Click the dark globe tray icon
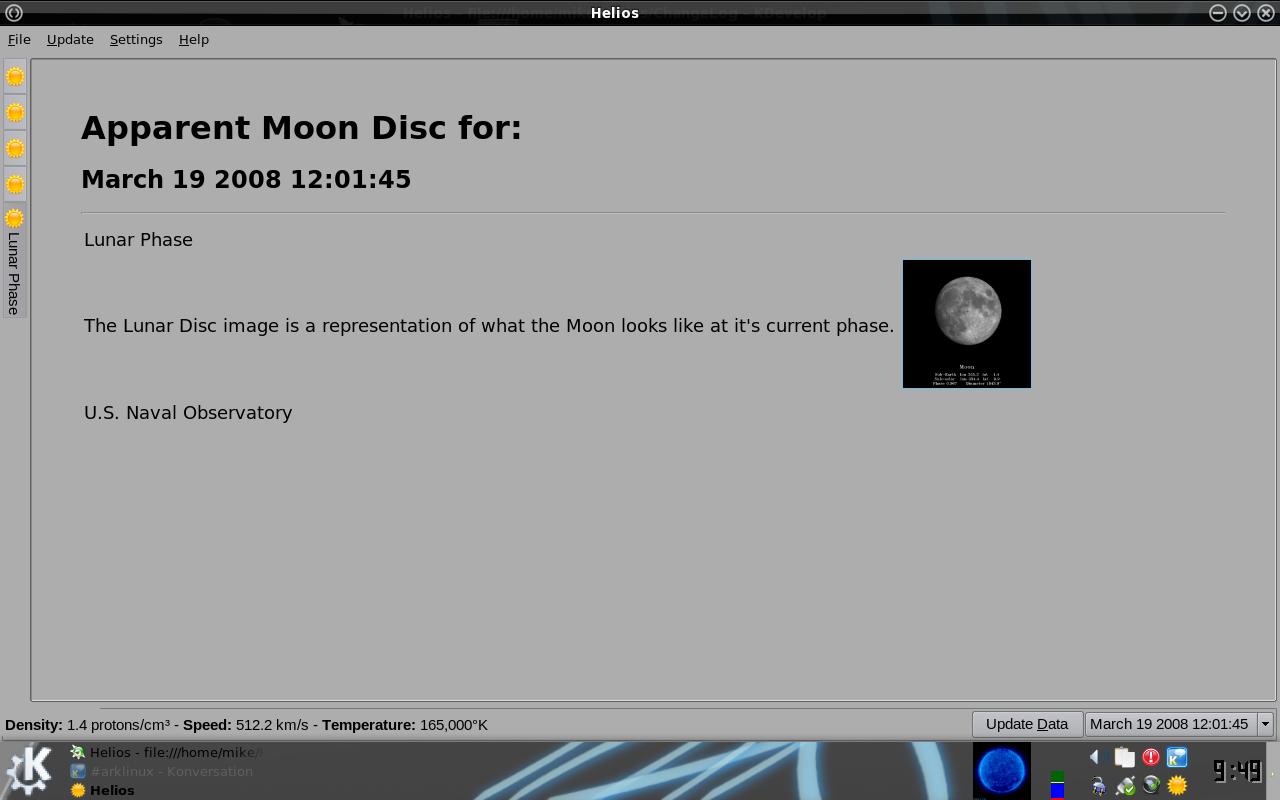Image resolution: width=1280 pixels, height=800 pixels. [1151, 785]
